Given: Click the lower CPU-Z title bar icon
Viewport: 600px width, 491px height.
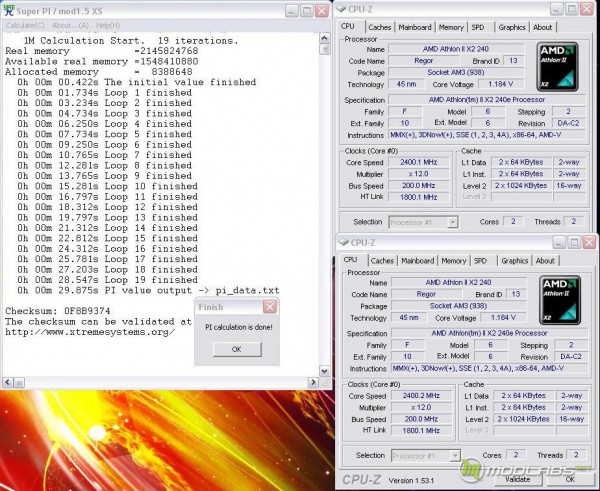Looking at the screenshot, I should point(344,242).
